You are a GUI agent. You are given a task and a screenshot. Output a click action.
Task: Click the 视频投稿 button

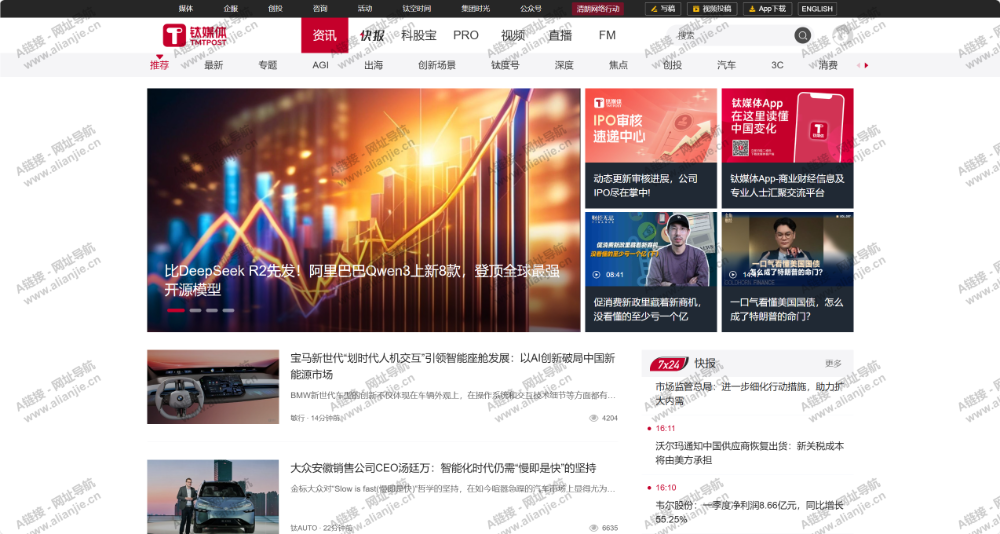tap(712, 9)
